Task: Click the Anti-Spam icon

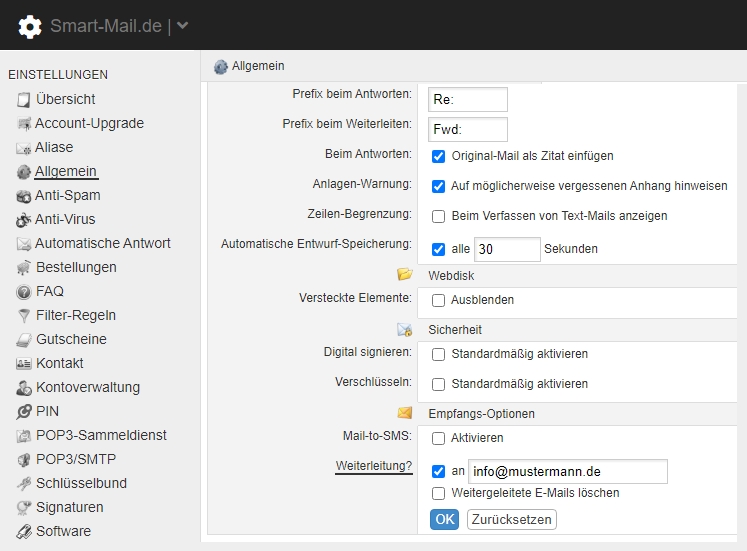Action: (x=23, y=196)
